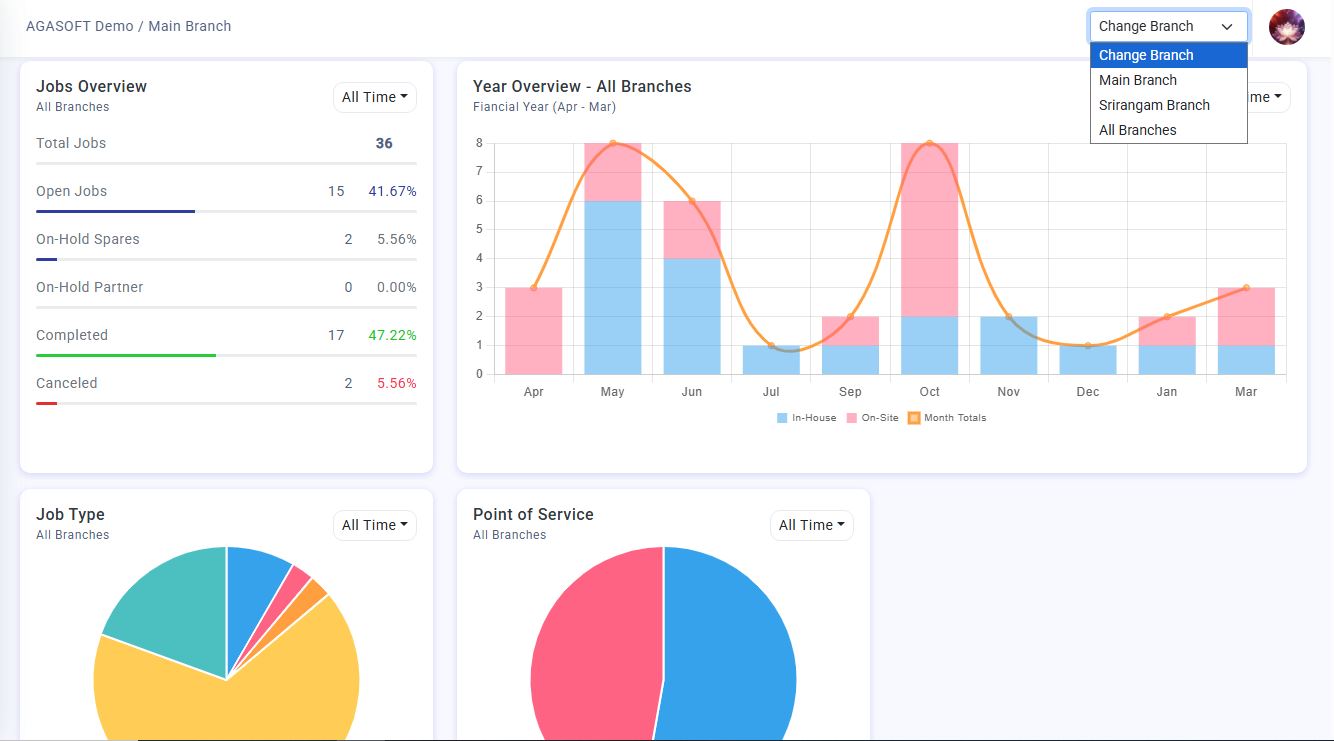Click the December In-House bar
Screen dimensions: 1334x741
pos(1088,360)
